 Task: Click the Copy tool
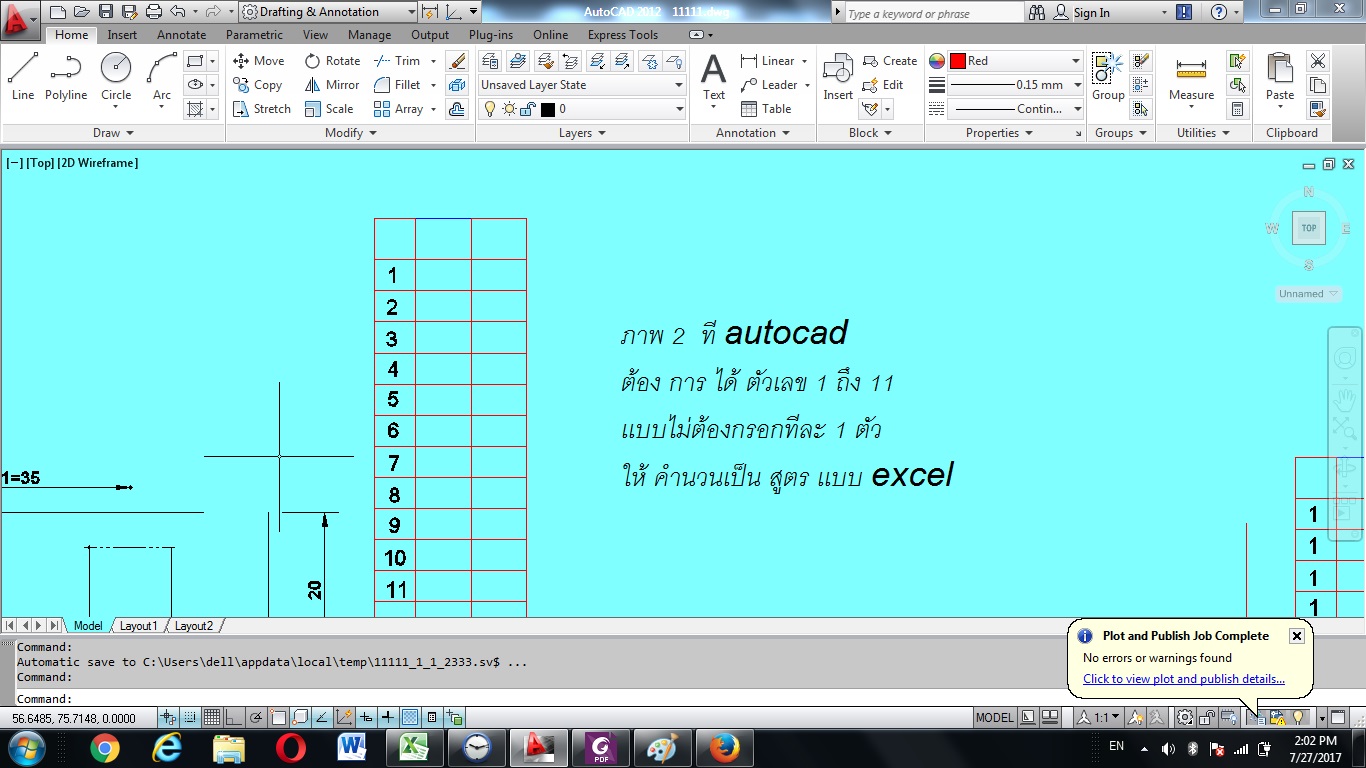(258, 85)
